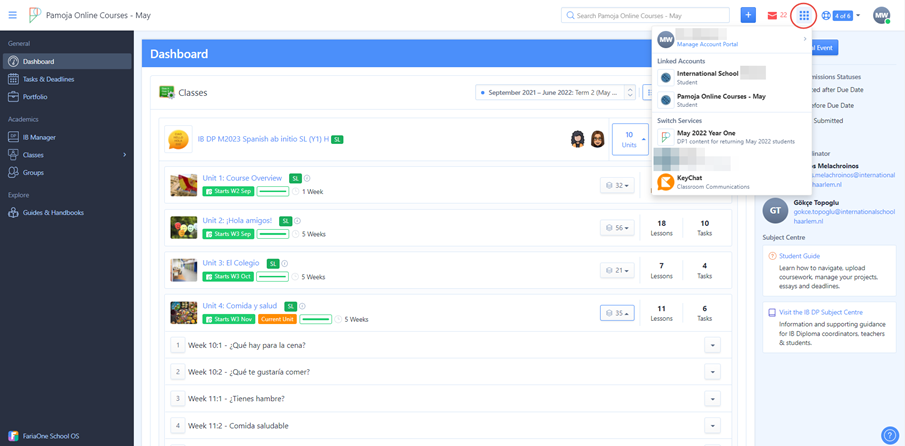The width and height of the screenshot is (905, 446).
Task: Open Unit 3: El Colegio
Action: click(x=230, y=263)
